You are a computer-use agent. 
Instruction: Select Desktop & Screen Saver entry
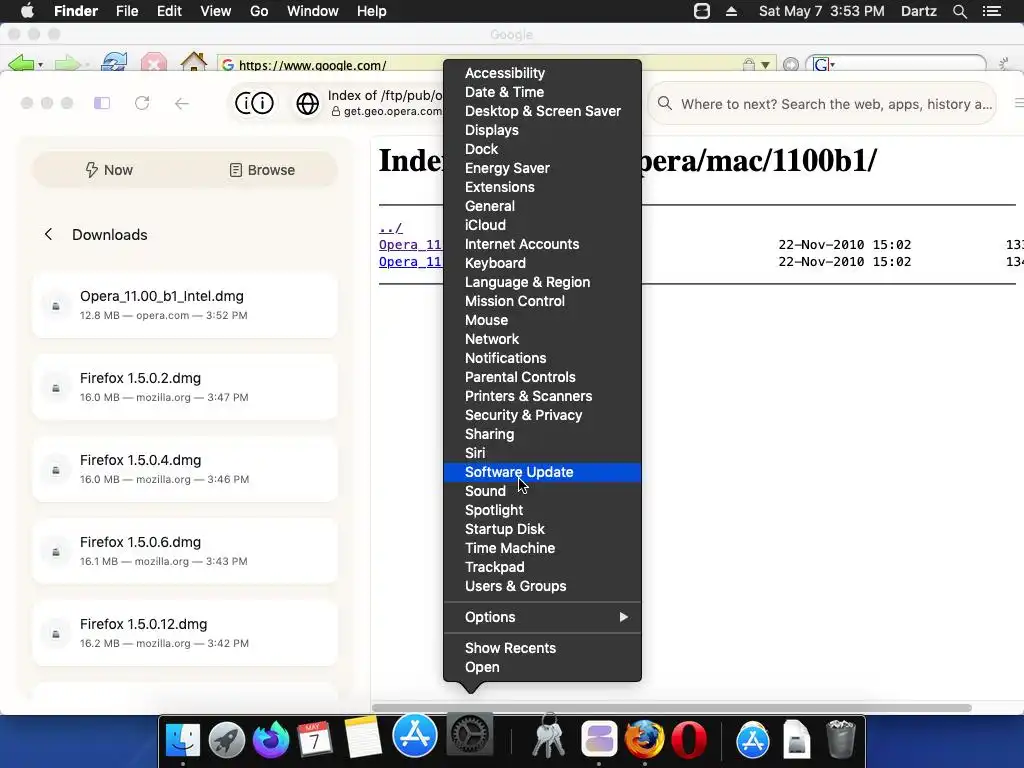tap(542, 111)
